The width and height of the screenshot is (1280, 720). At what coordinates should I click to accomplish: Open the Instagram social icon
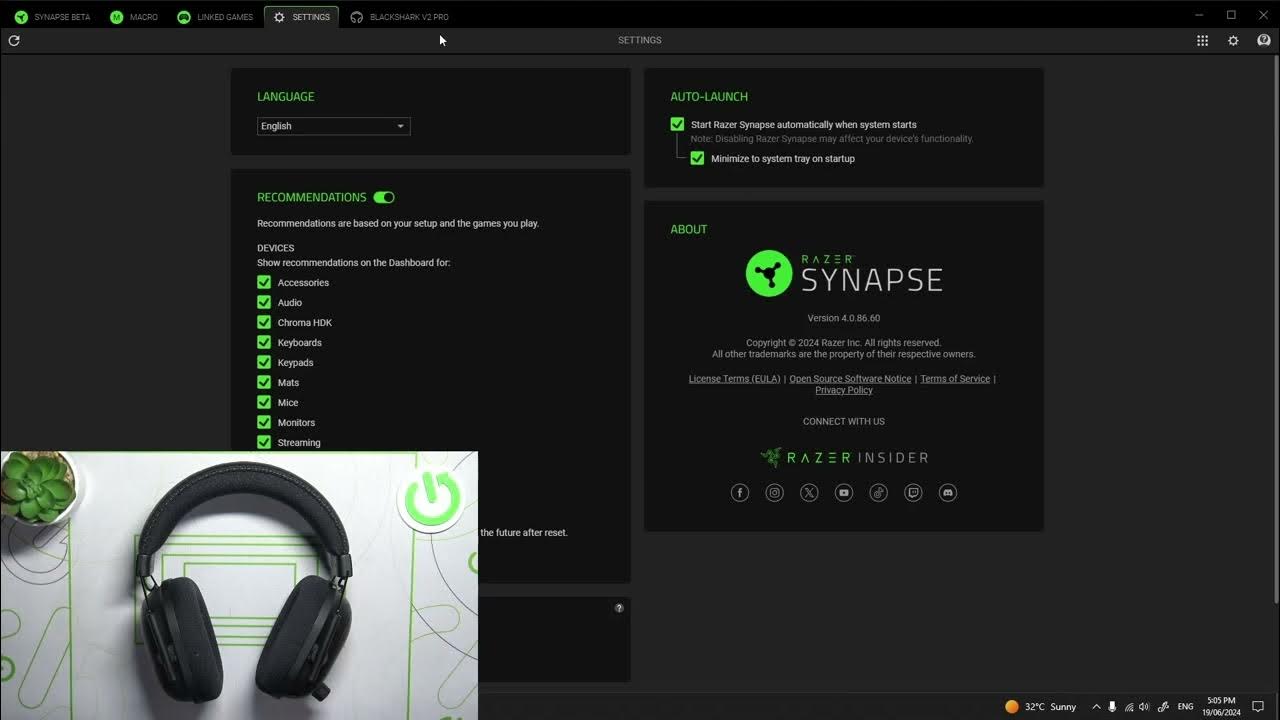(774, 492)
